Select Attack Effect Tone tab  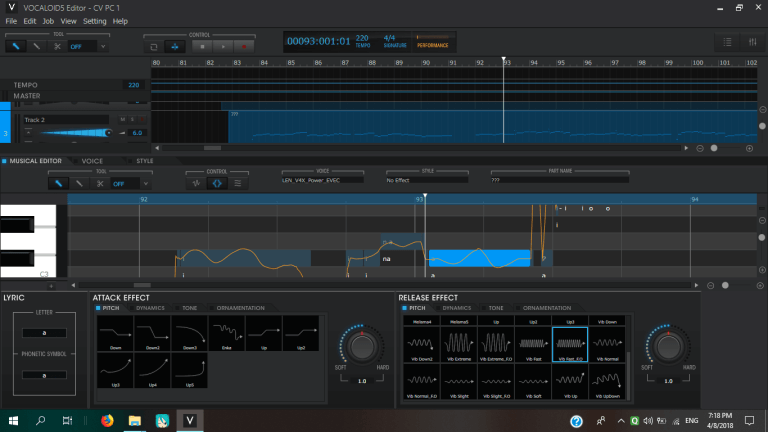187,308
